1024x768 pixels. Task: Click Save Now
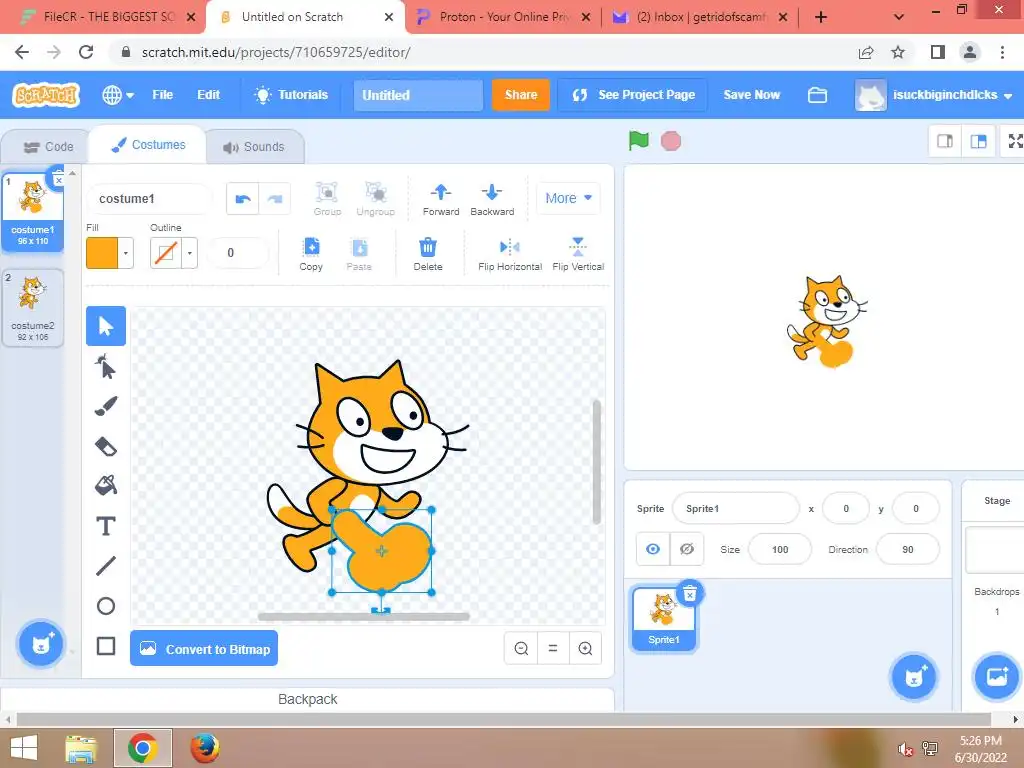pos(751,95)
